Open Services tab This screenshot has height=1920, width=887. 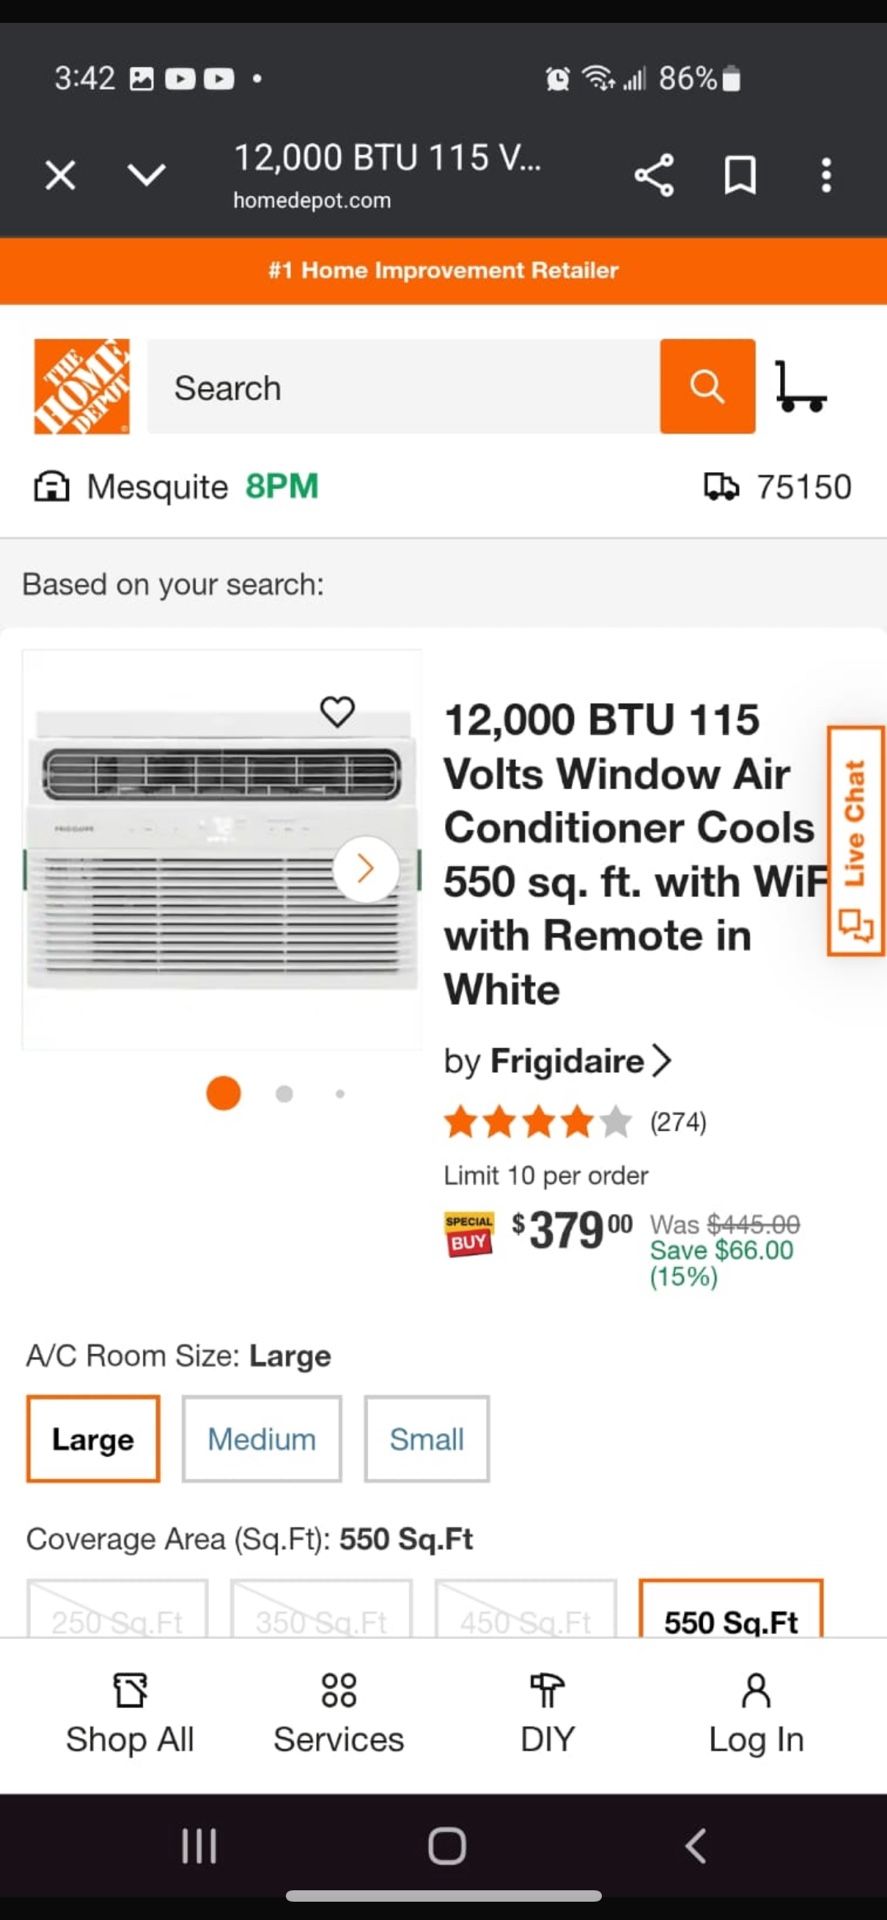pyautogui.click(x=339, y=1714)
